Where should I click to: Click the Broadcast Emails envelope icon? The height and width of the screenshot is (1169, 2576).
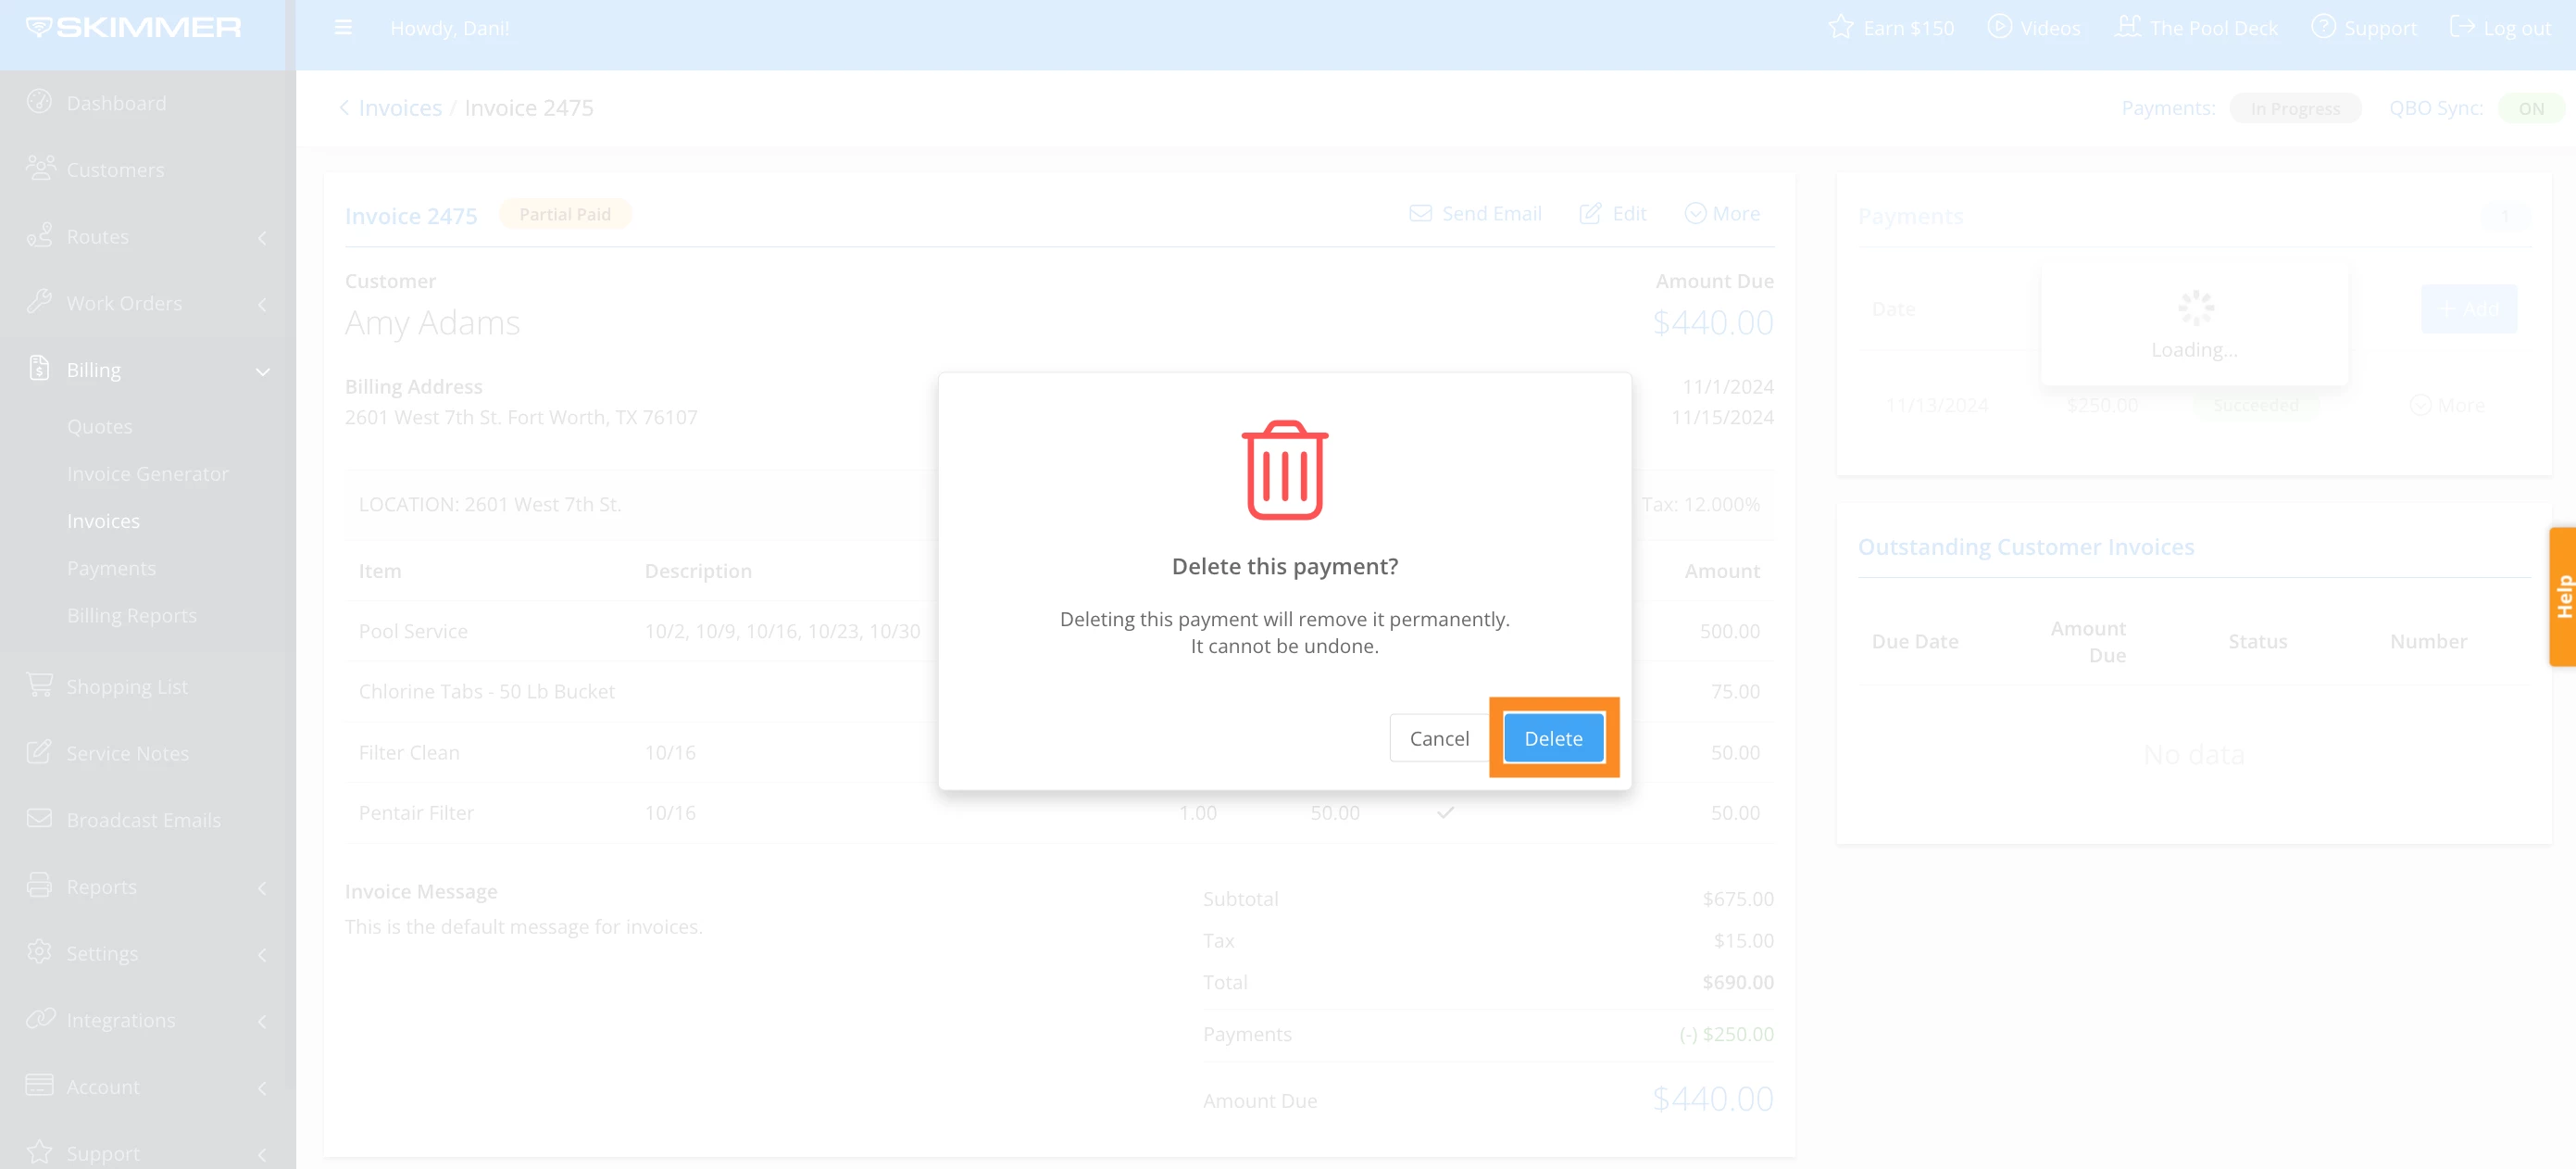tap(39, 818)
